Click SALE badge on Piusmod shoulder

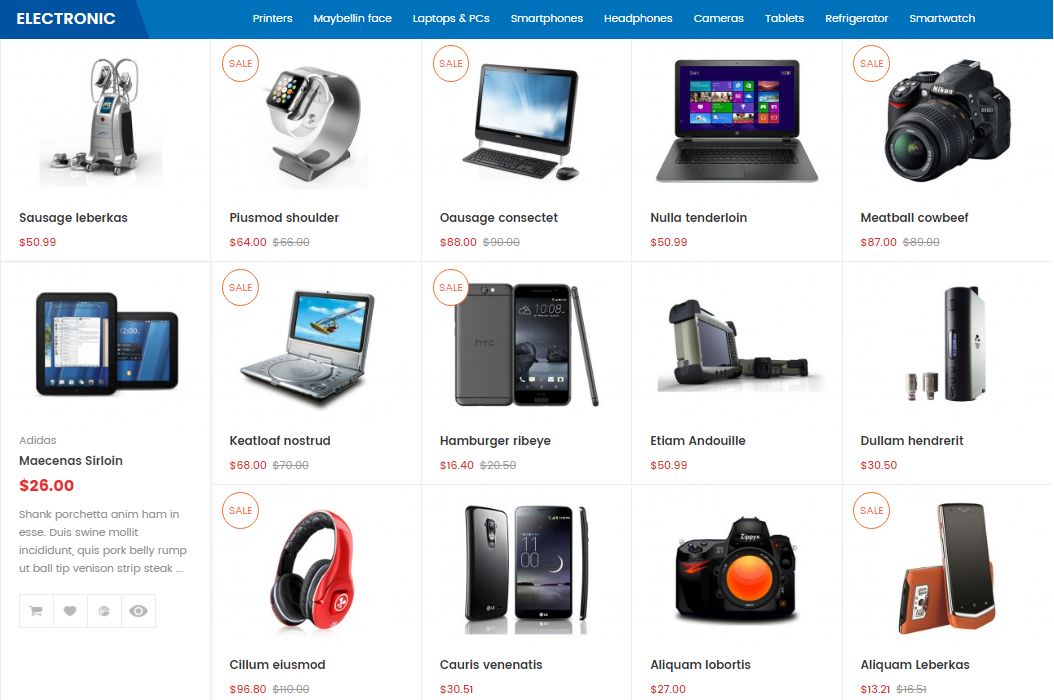(x=240, y=63)
